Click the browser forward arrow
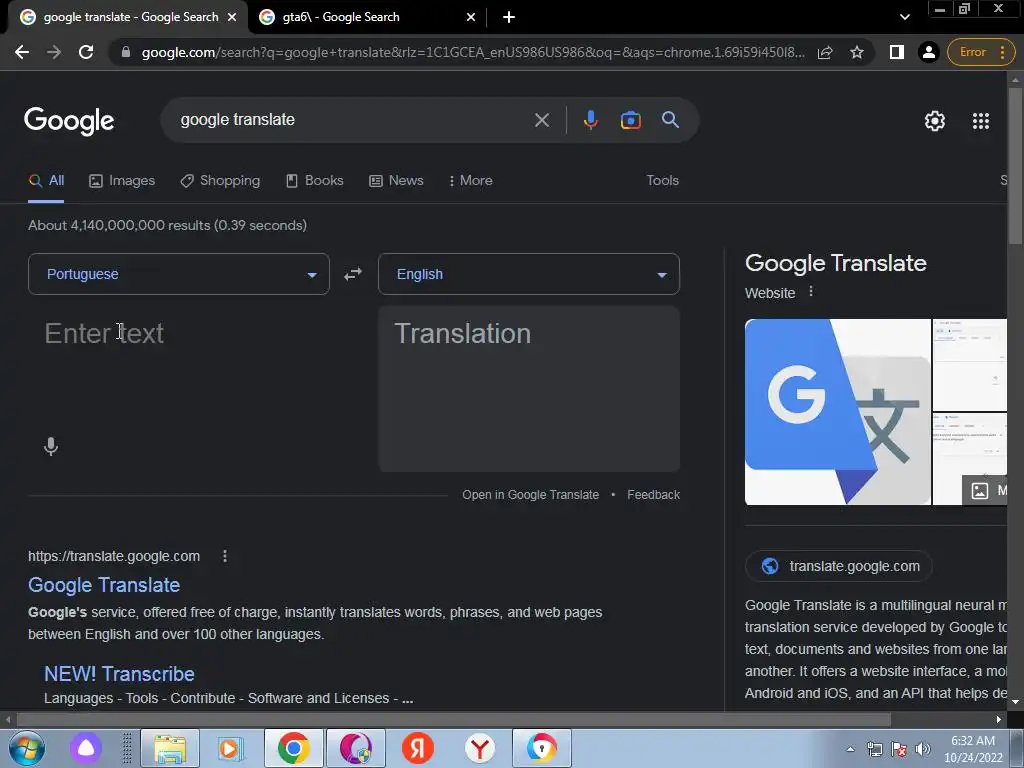 54,52
